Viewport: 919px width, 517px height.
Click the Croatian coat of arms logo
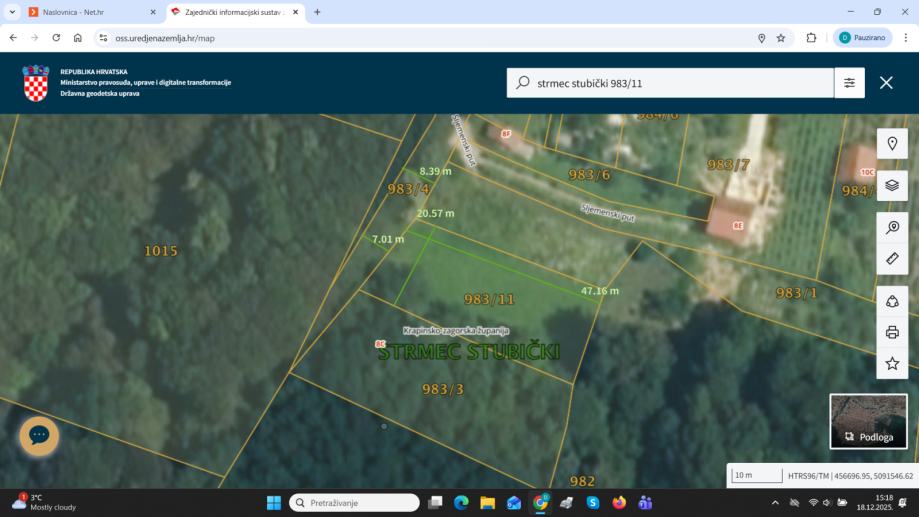pyautogui.click(x=36, y=83)
